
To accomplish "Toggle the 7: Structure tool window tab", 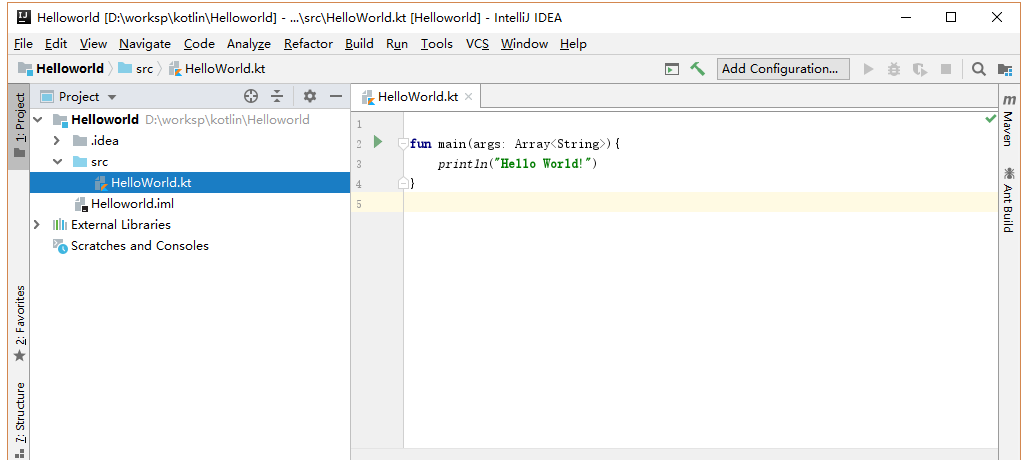I will [x=19, y=419].
